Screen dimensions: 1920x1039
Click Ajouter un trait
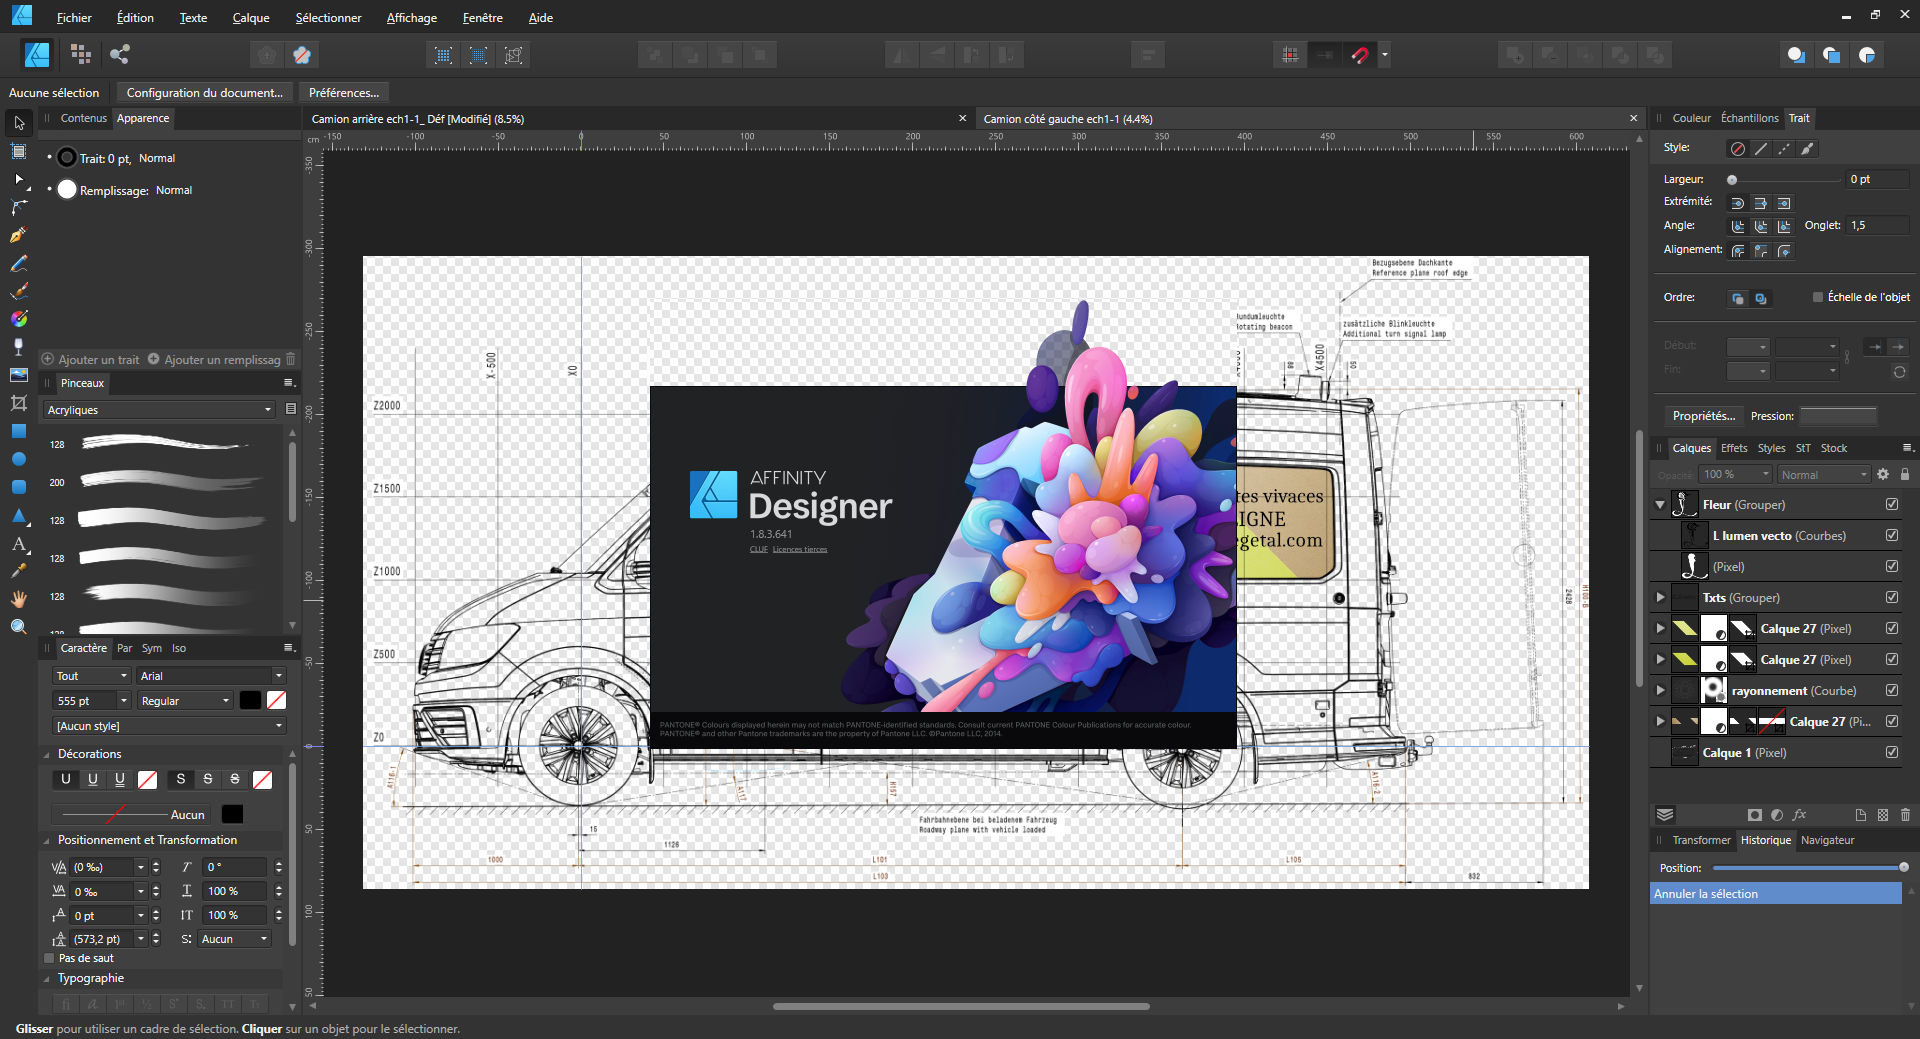tap(90, 359)
